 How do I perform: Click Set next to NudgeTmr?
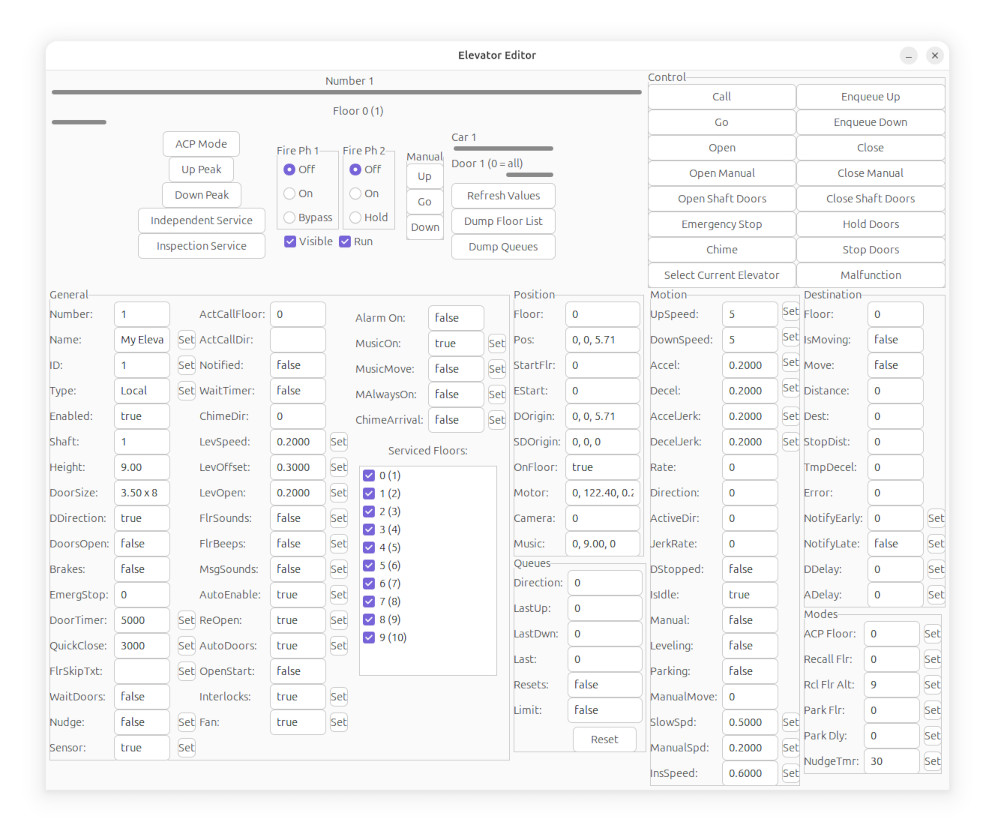coord(932,761)
